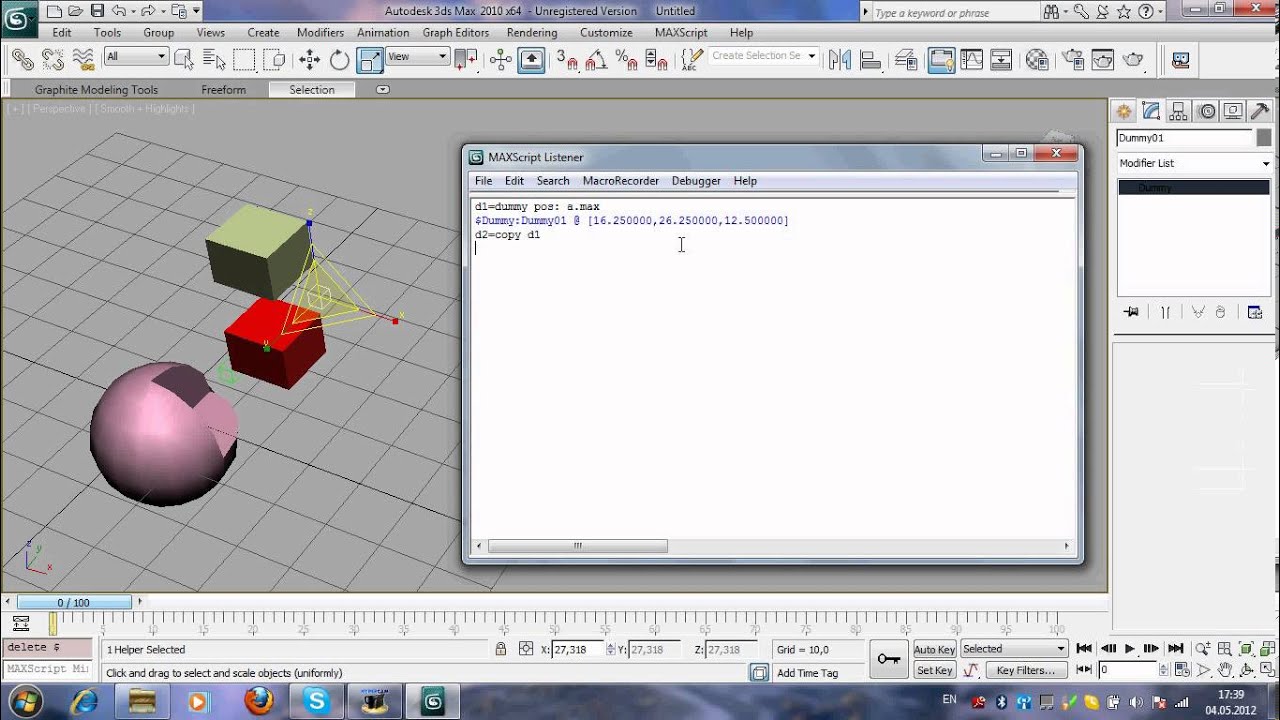Open the key filter Selected dropdown
This screenshot has height=720, width=1280.
pos(1014,649)
